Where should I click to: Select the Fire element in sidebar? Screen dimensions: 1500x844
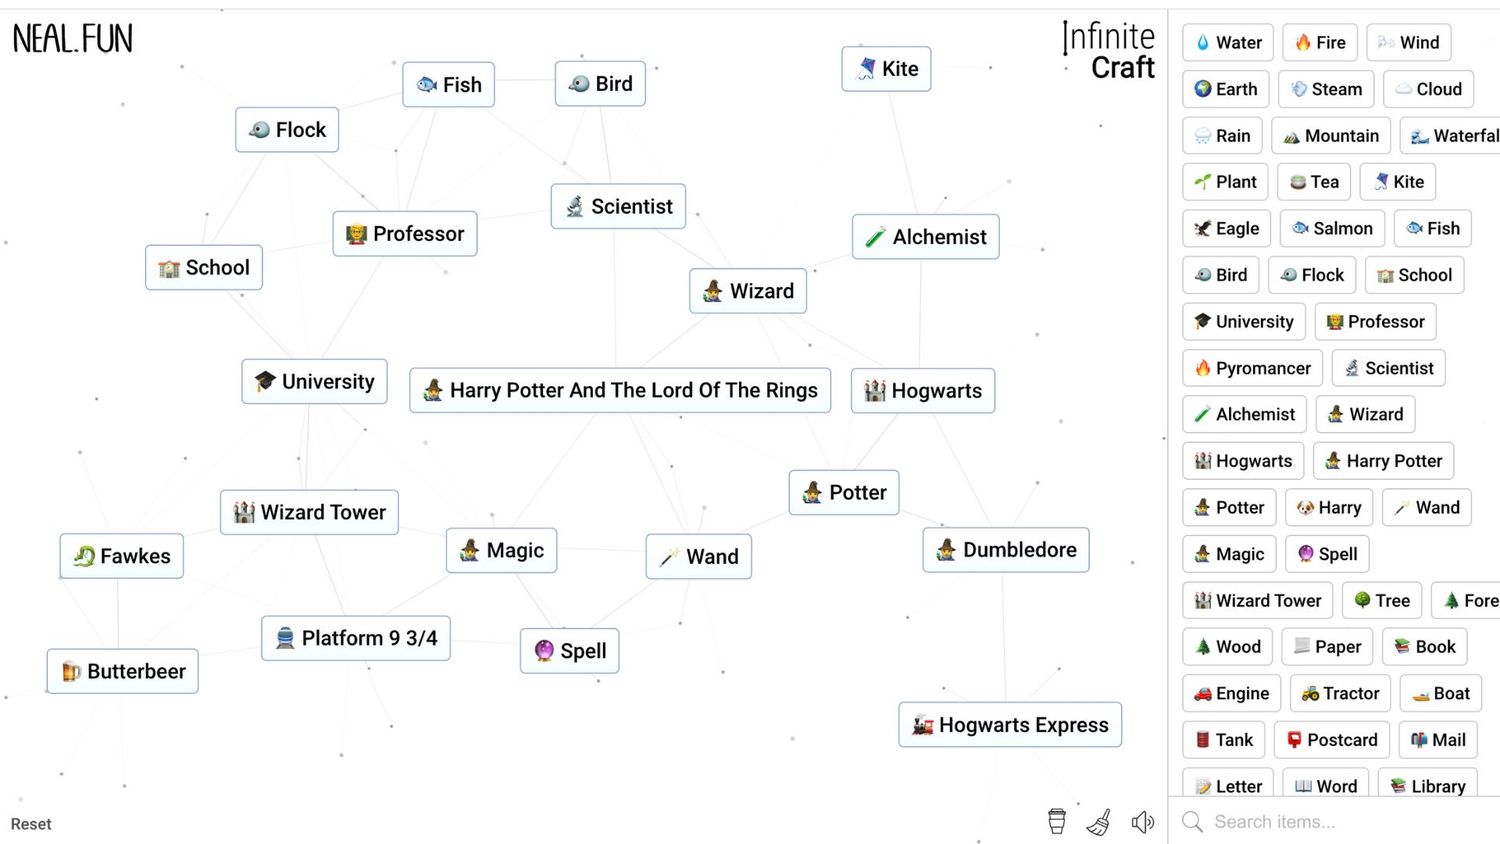point(1319,43)
